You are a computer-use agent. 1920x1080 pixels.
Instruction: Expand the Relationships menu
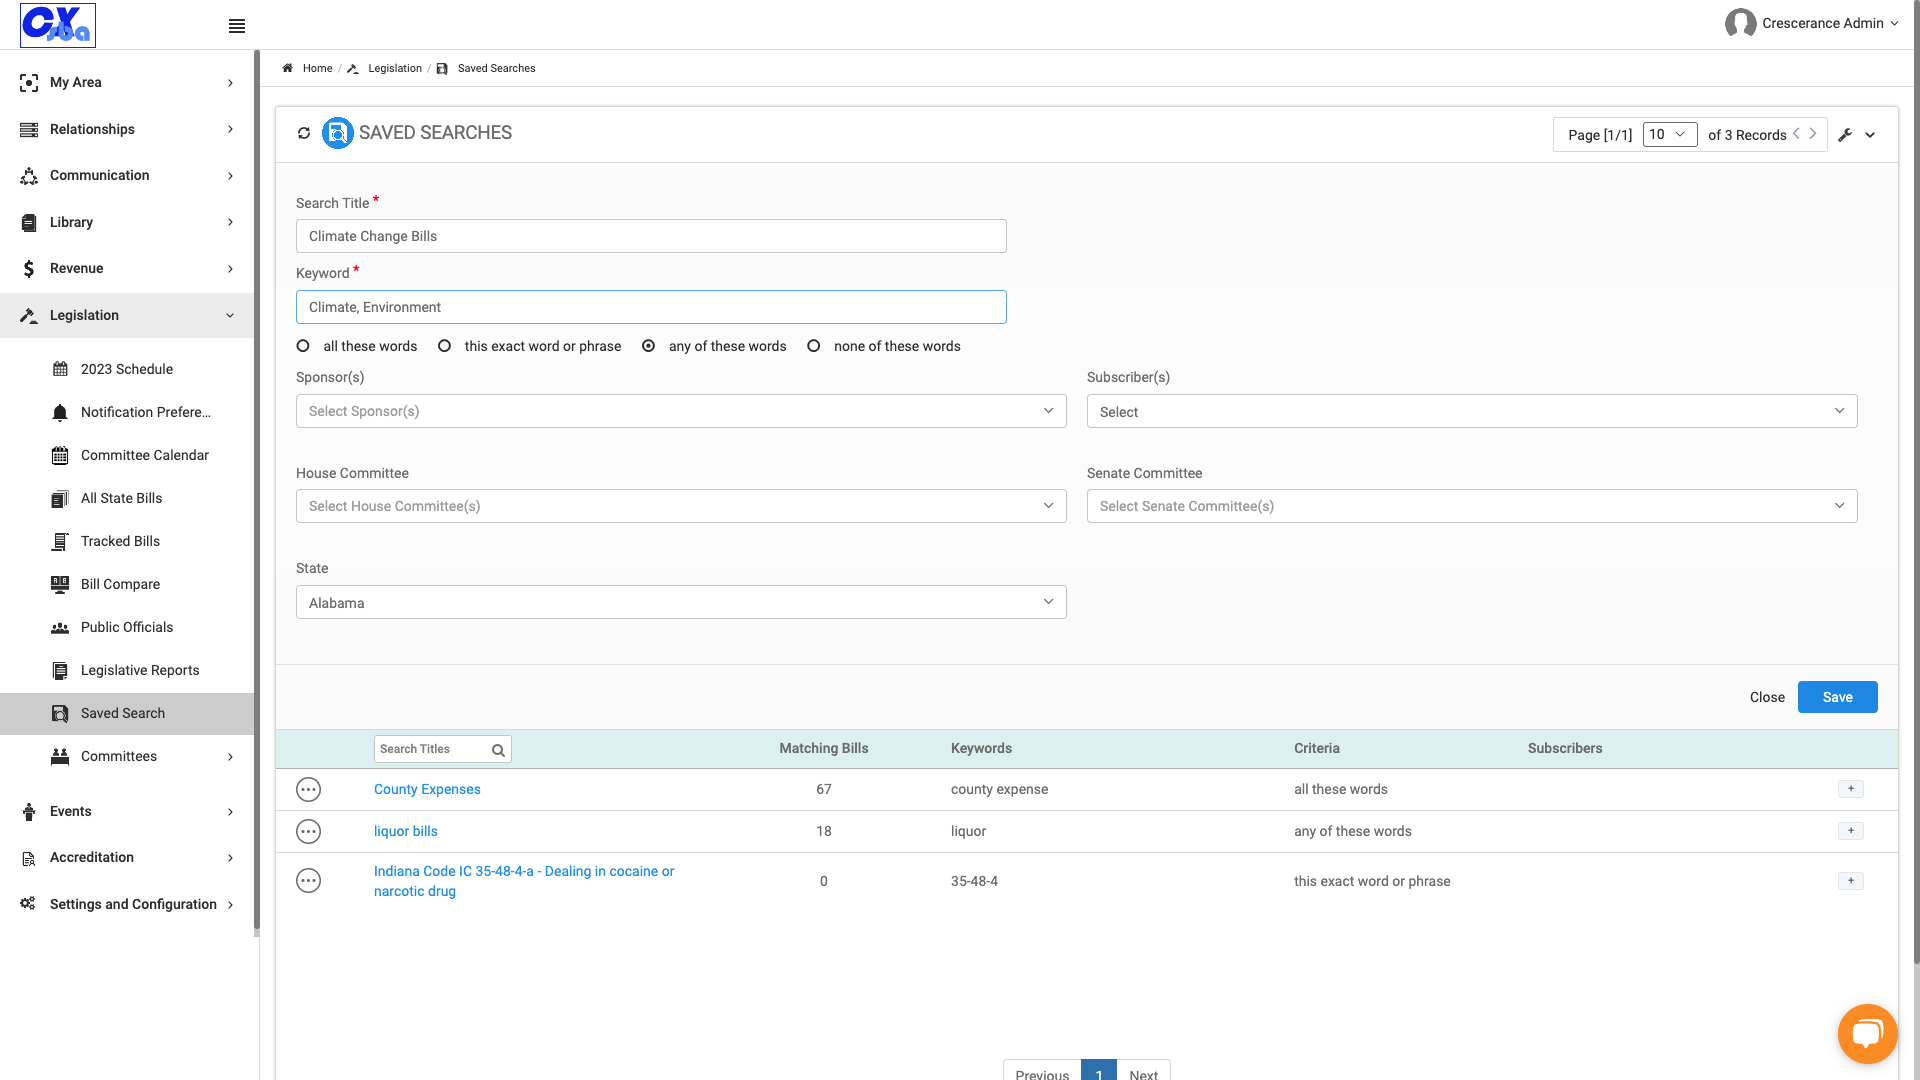coord(127,129)
